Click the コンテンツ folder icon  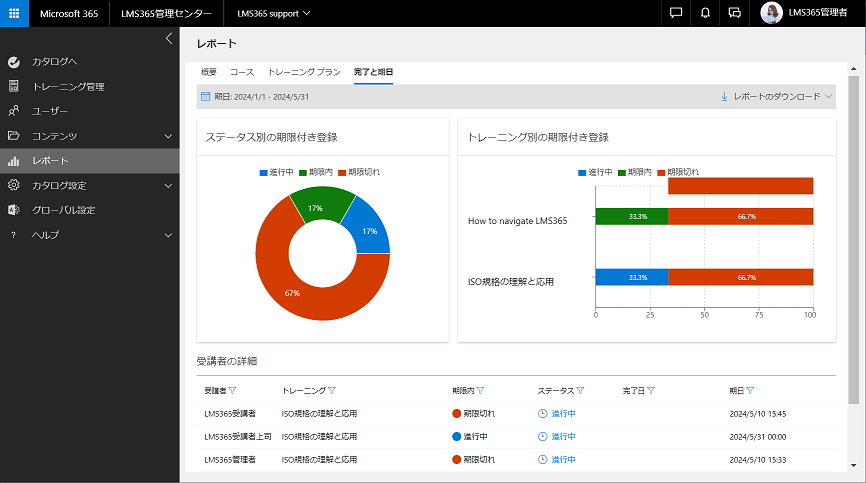click(x=14, y=136)
